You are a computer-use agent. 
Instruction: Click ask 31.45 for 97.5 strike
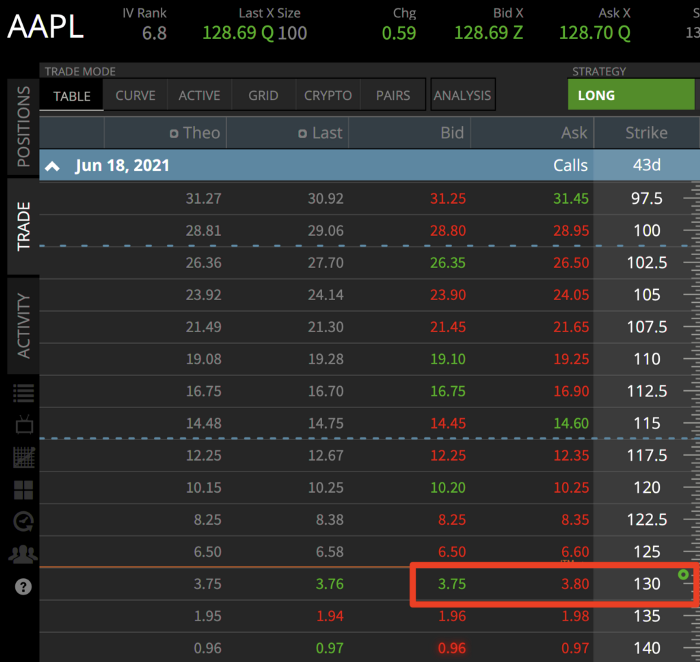[571, 198]
